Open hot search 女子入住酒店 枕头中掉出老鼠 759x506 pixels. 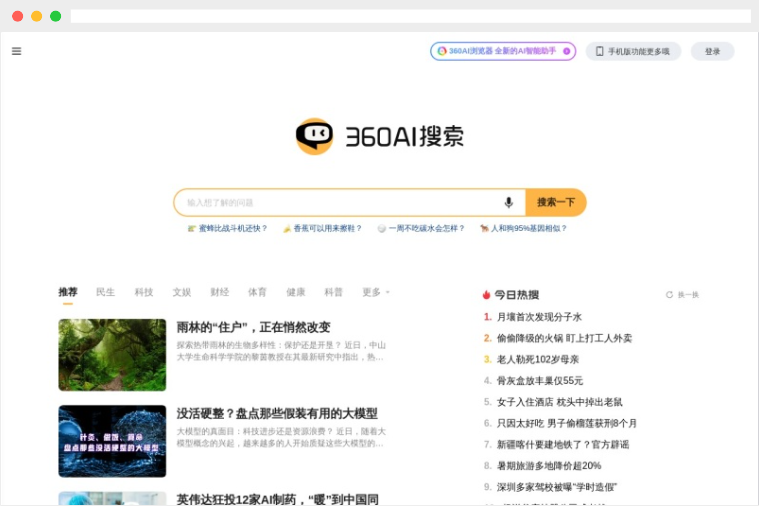560,402
